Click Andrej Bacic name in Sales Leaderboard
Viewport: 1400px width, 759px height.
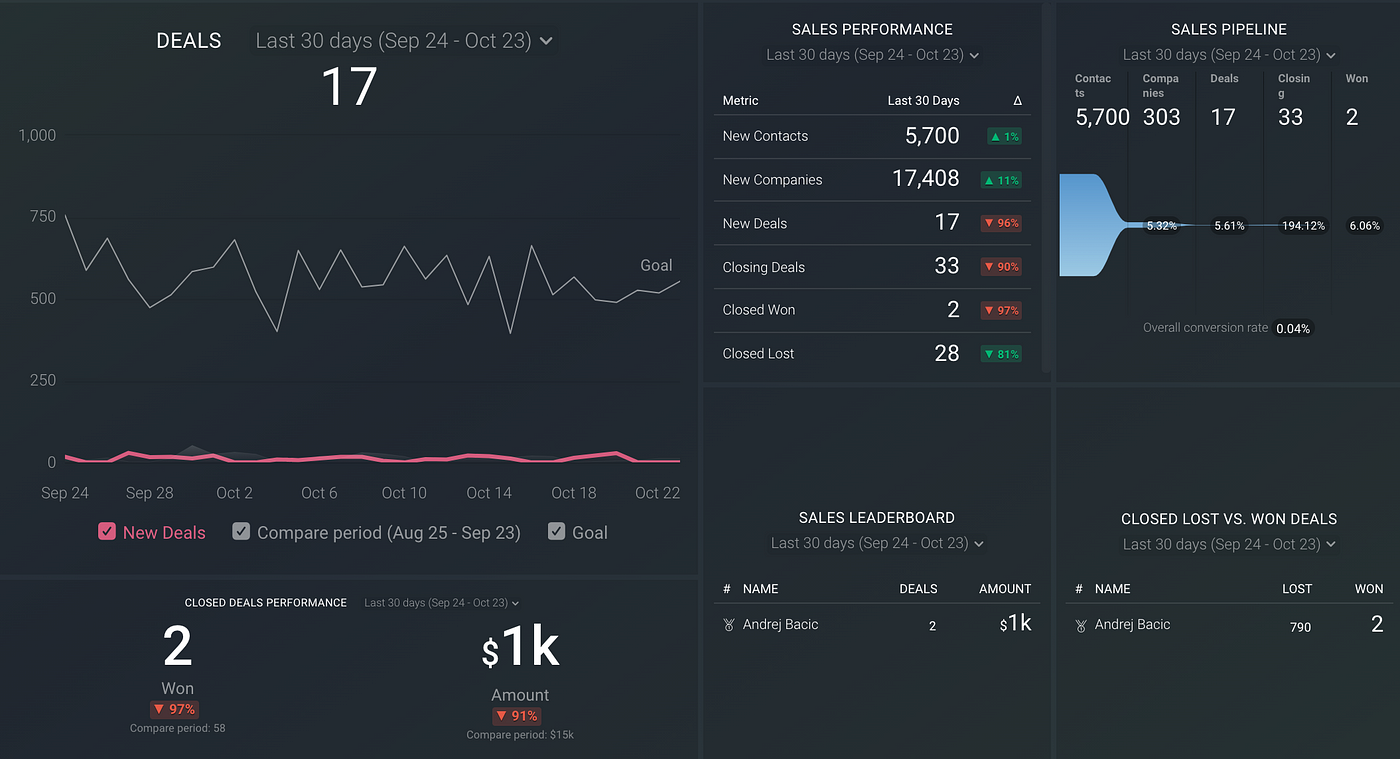click(x=780, y=625)
